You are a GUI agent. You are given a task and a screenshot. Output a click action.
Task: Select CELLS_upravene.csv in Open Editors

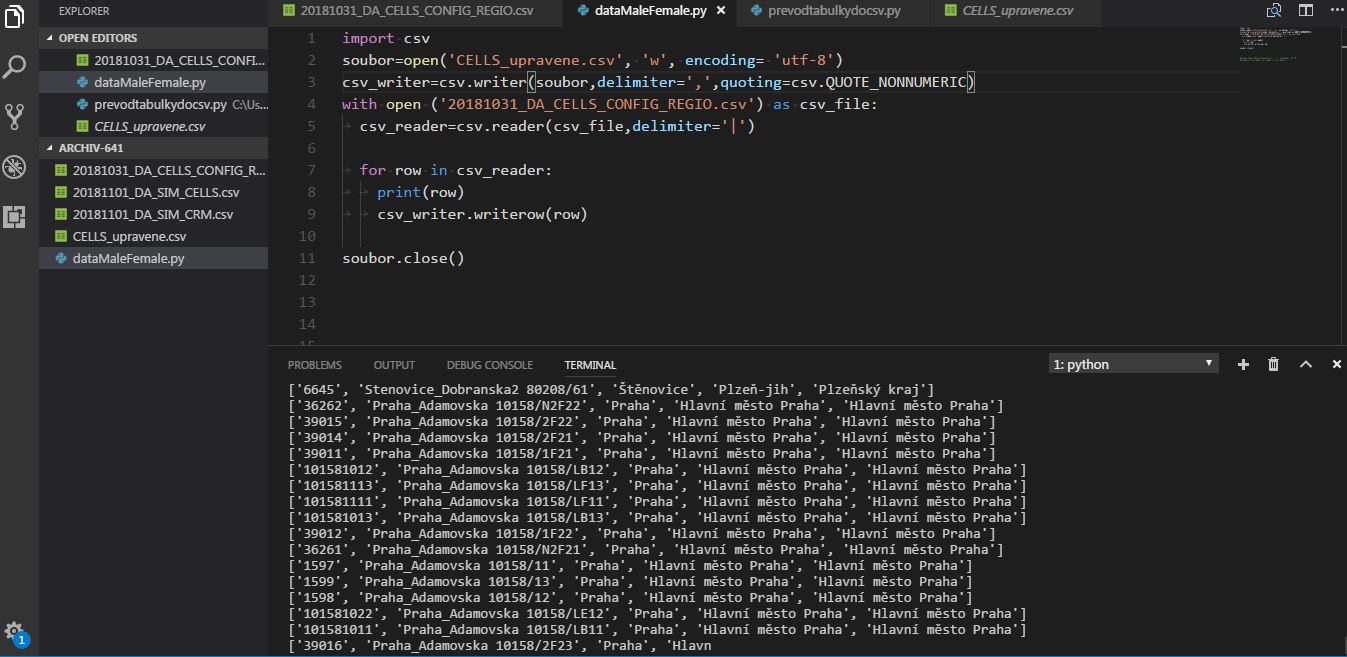154,126
